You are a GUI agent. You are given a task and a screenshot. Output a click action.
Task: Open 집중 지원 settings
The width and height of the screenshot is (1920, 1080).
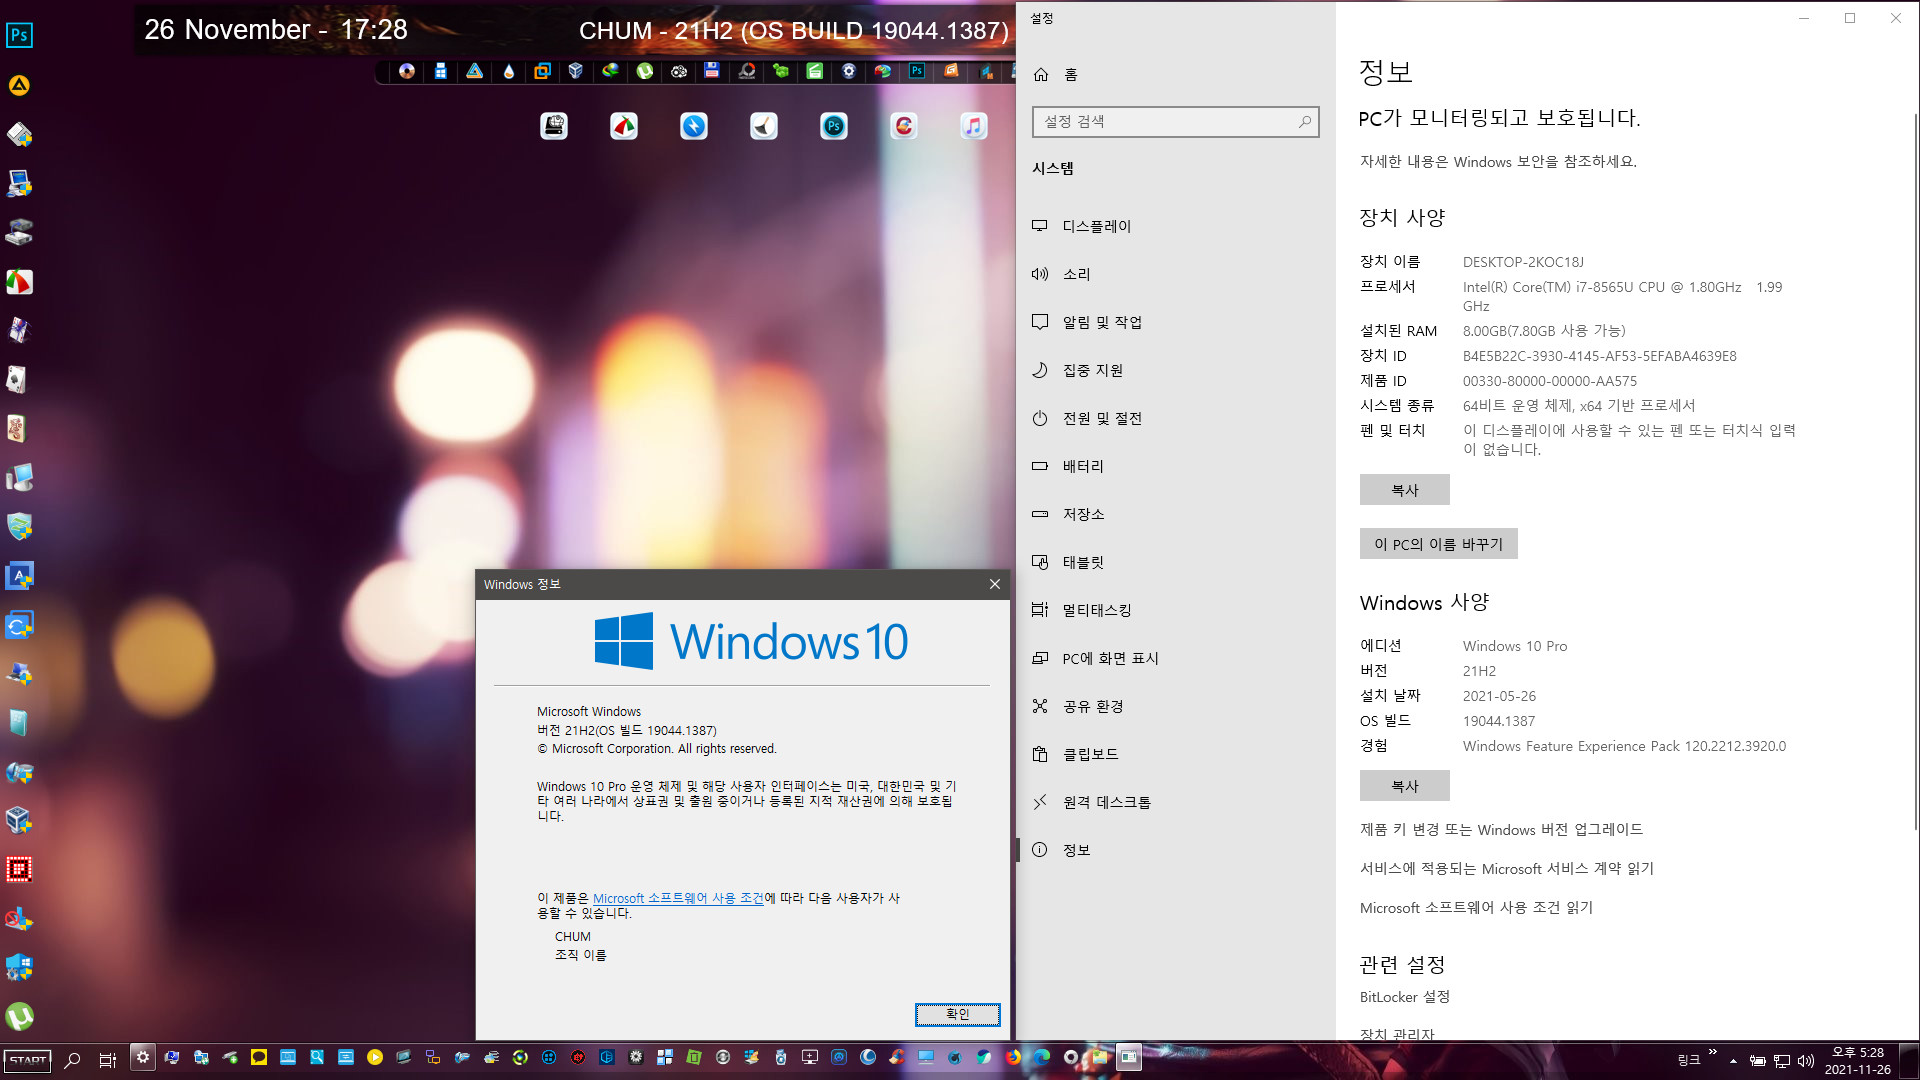pos(1176,370)
